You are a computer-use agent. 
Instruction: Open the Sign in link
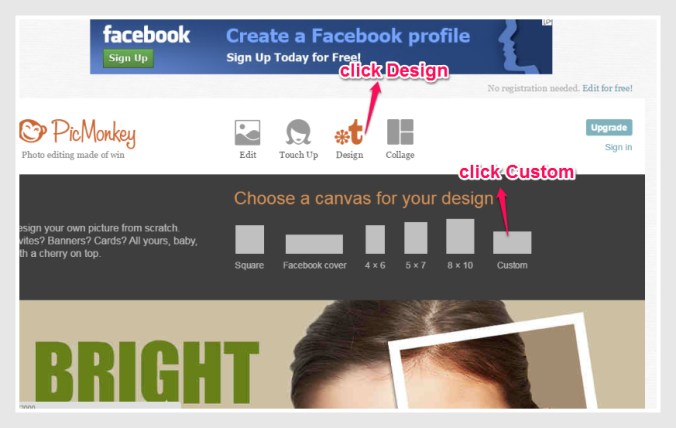pos(618,147)
